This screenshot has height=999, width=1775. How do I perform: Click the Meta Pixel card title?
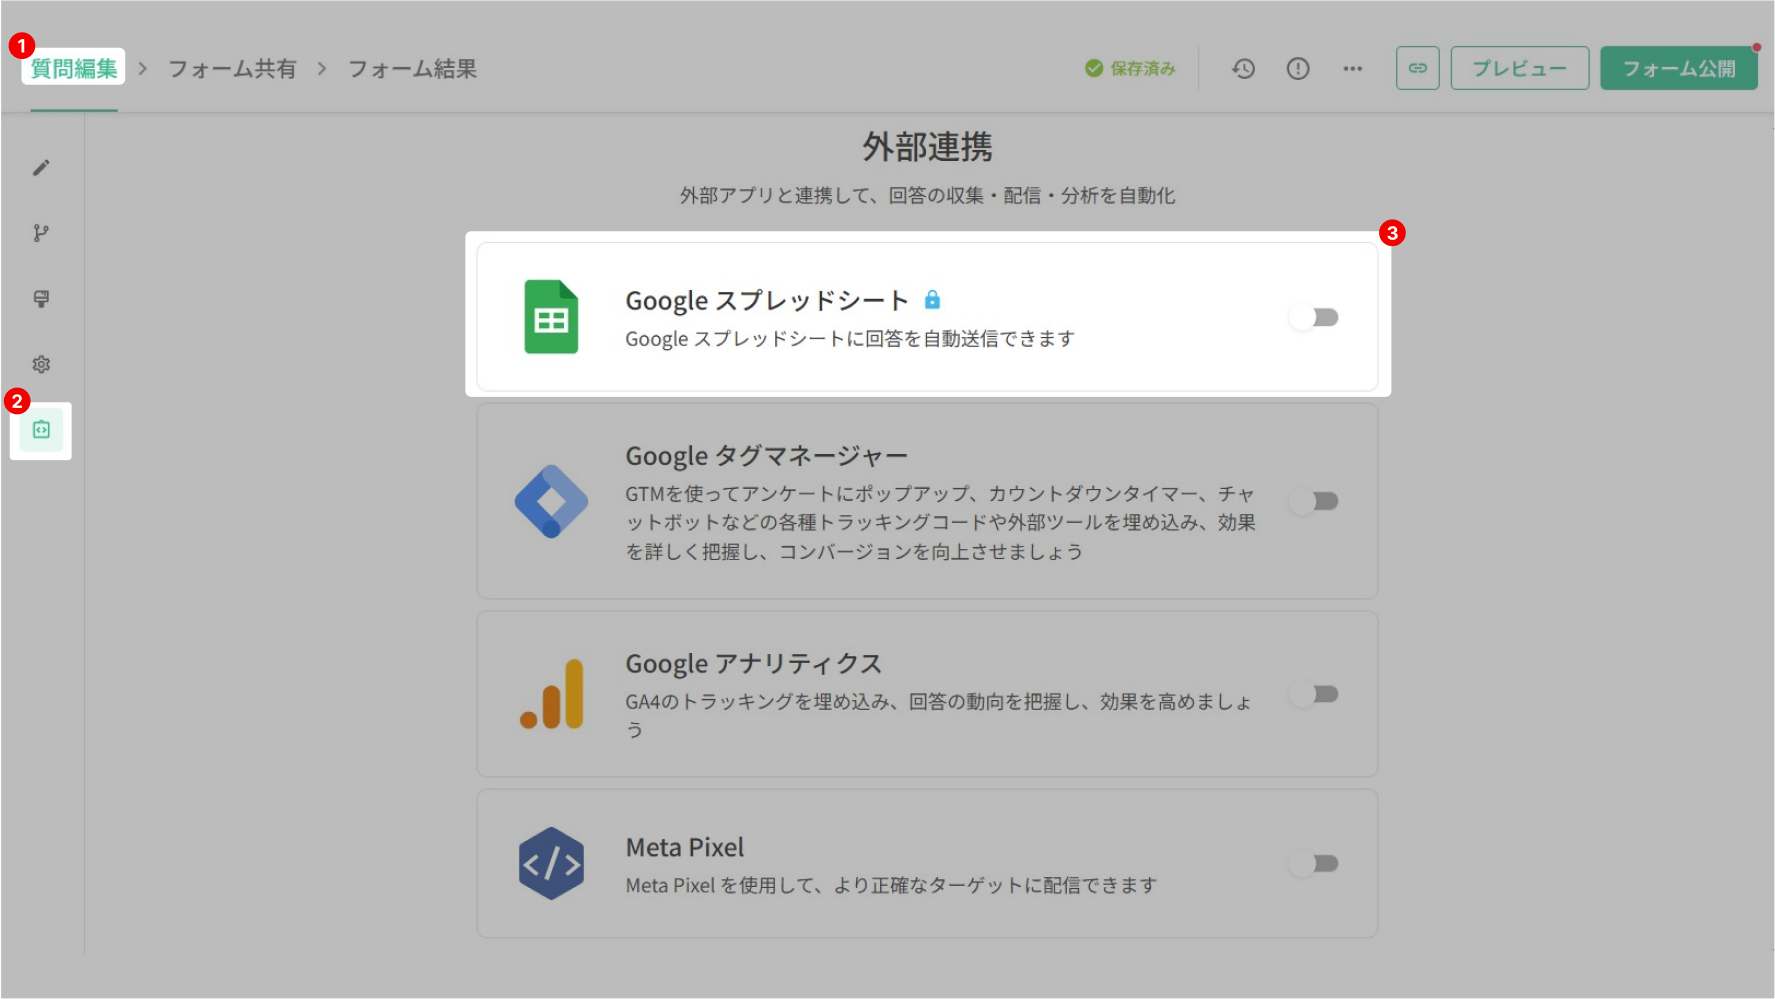pyautogui.click(x=685, y=848)
